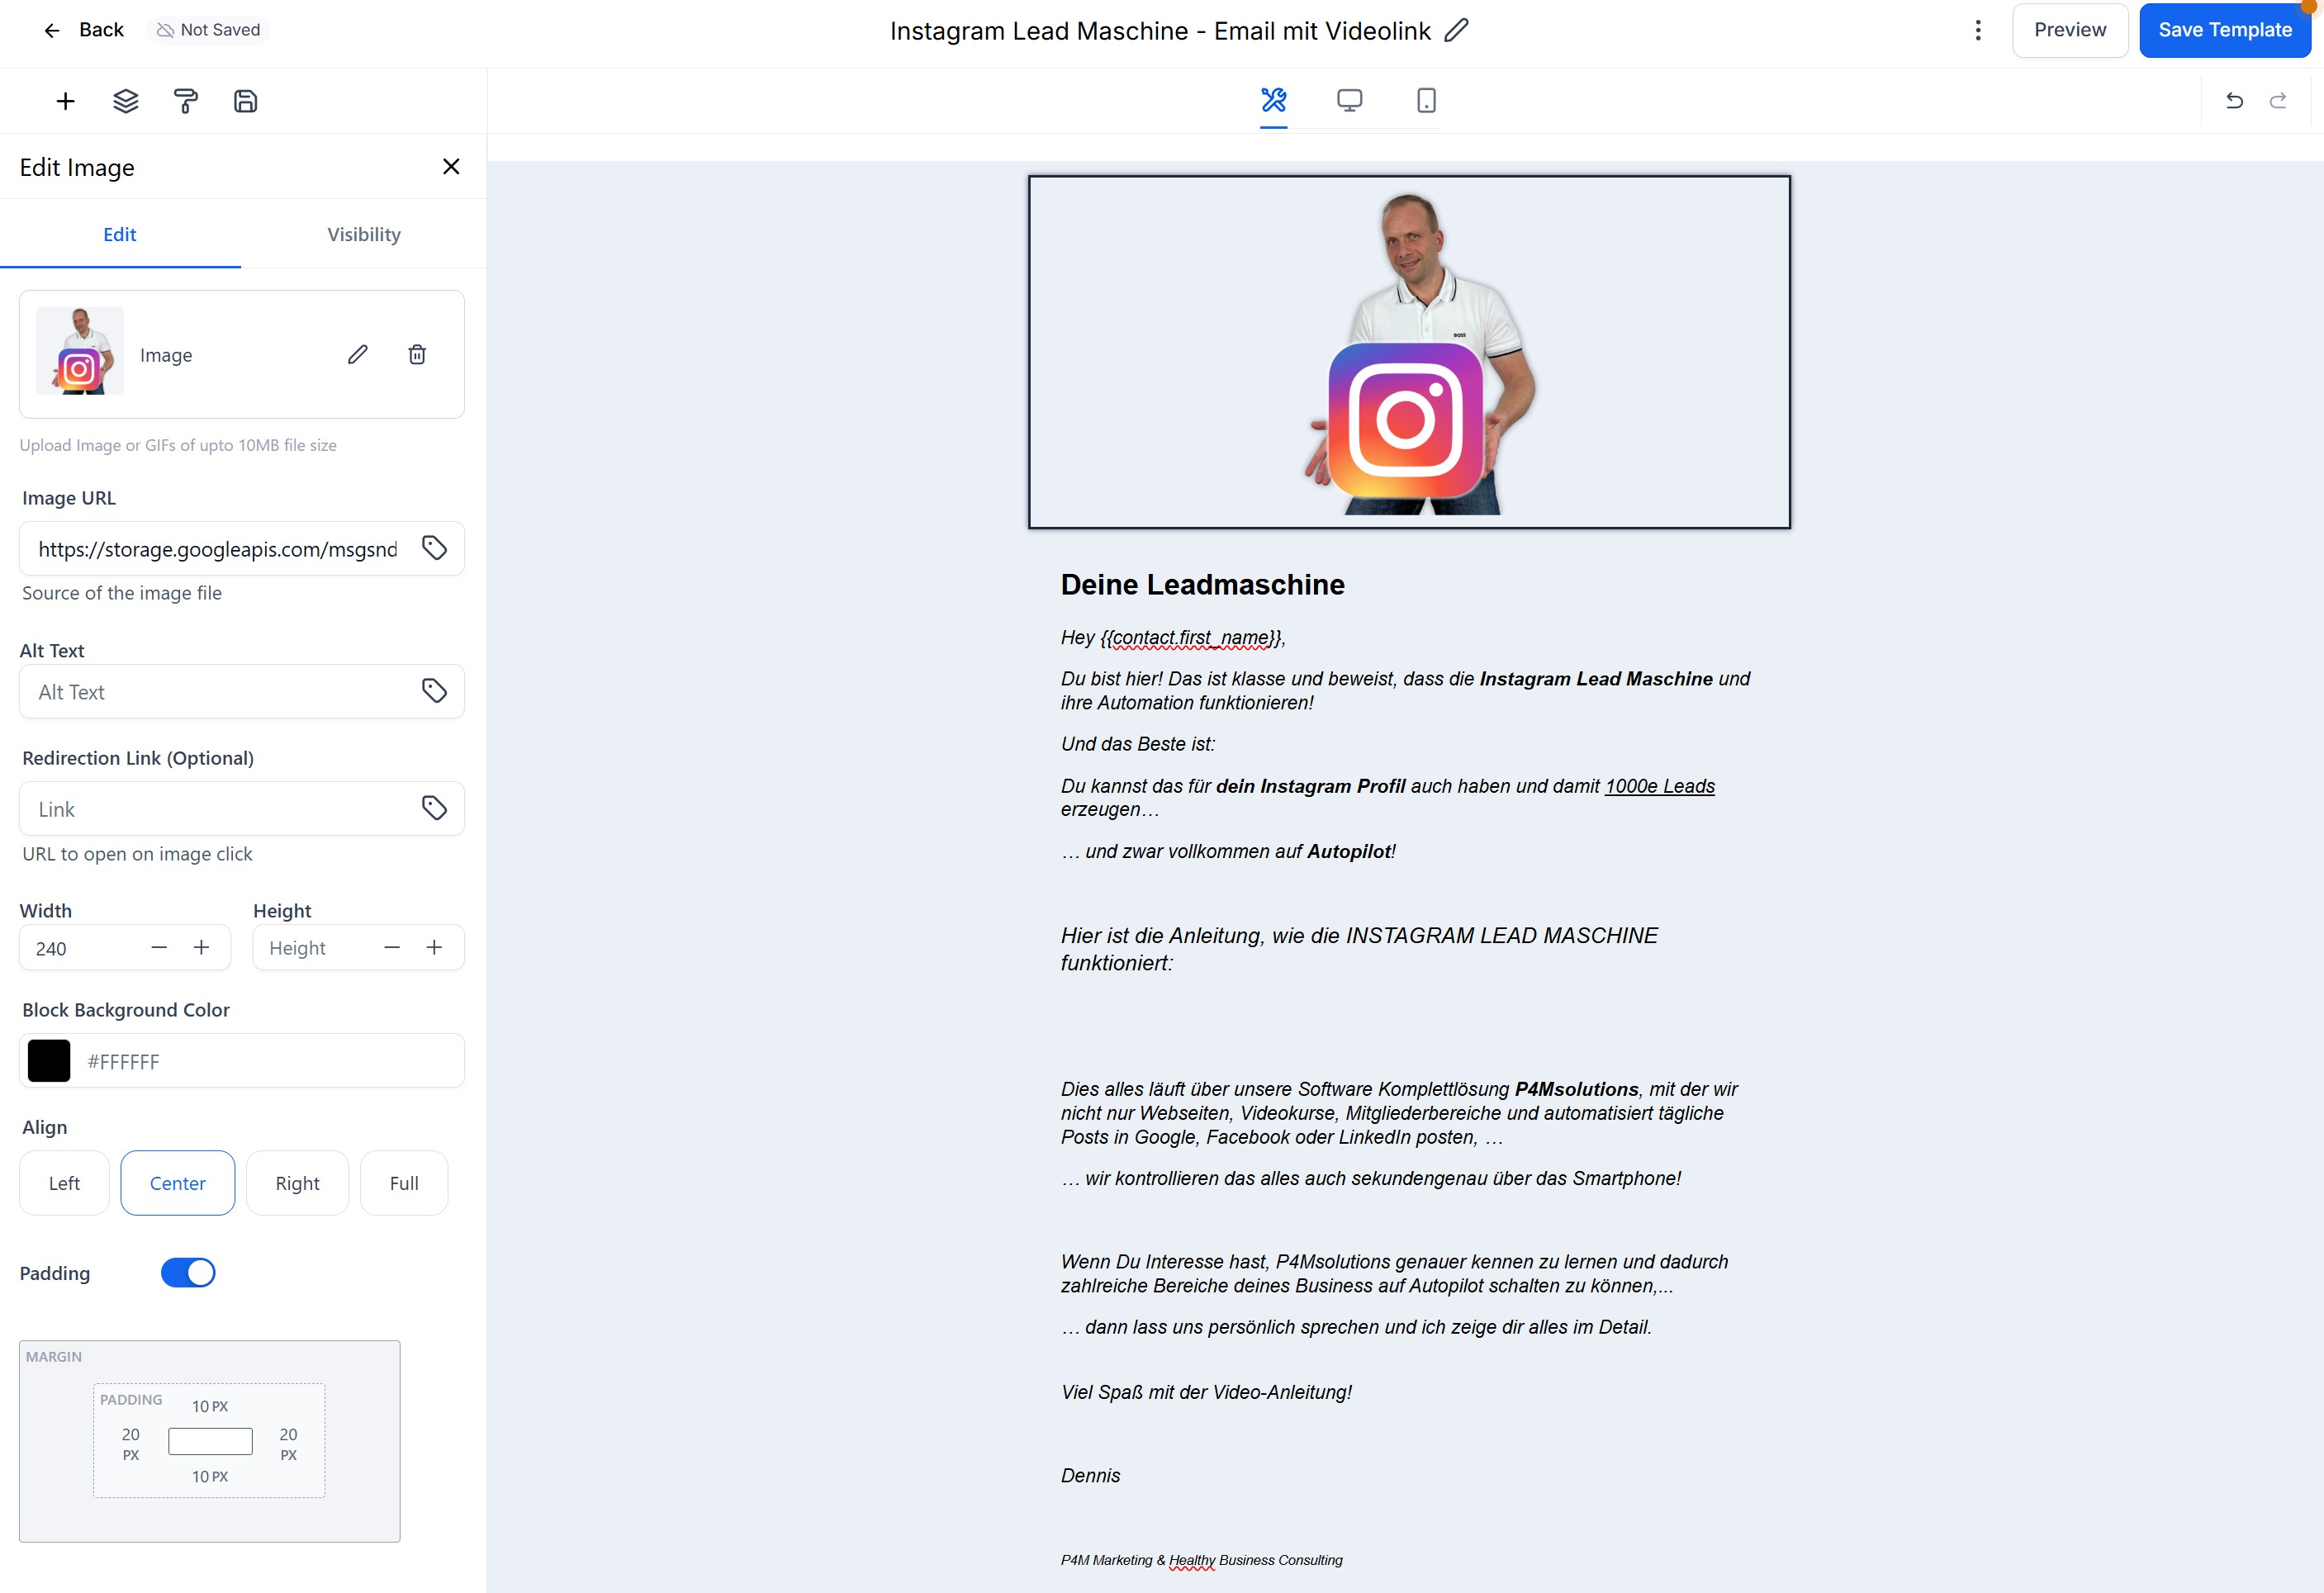The width and height of the screenshot is (2324, 1593).
Task: Select Center alignment option
Action: click(x=177, y=1183)
